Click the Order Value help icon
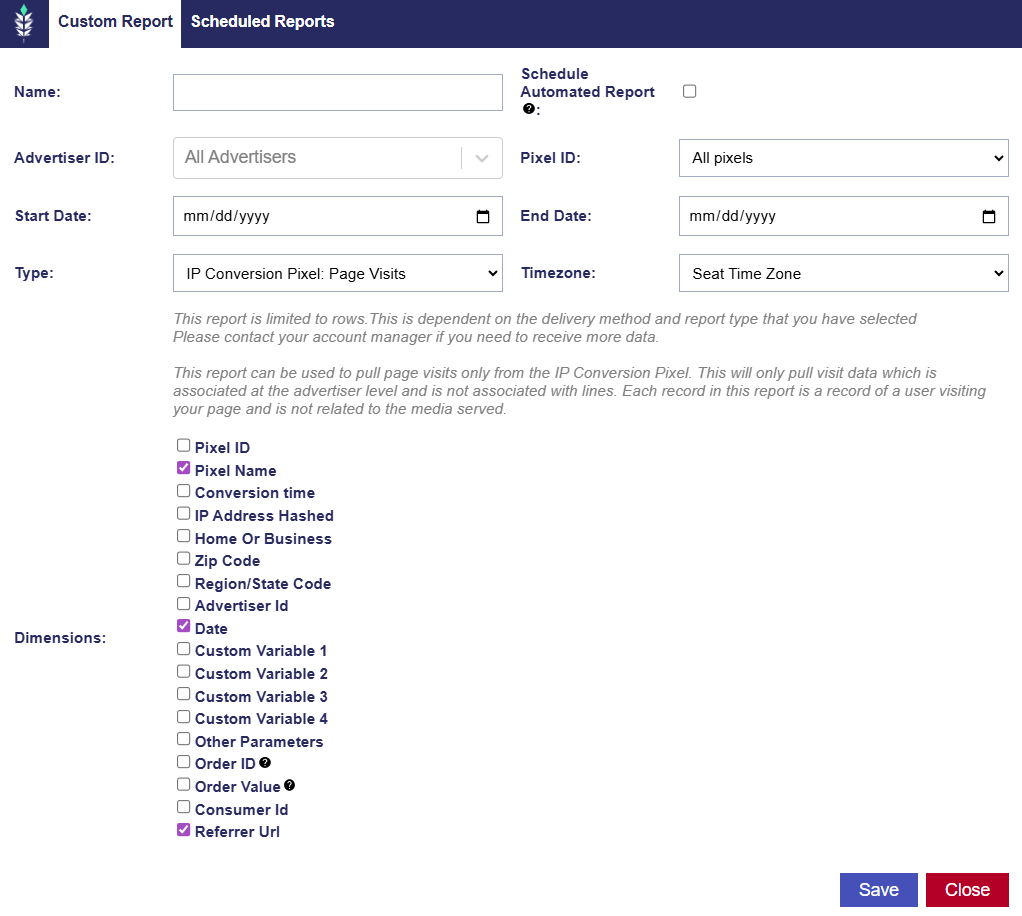1022x916 pixels. [x=290, y=786]
